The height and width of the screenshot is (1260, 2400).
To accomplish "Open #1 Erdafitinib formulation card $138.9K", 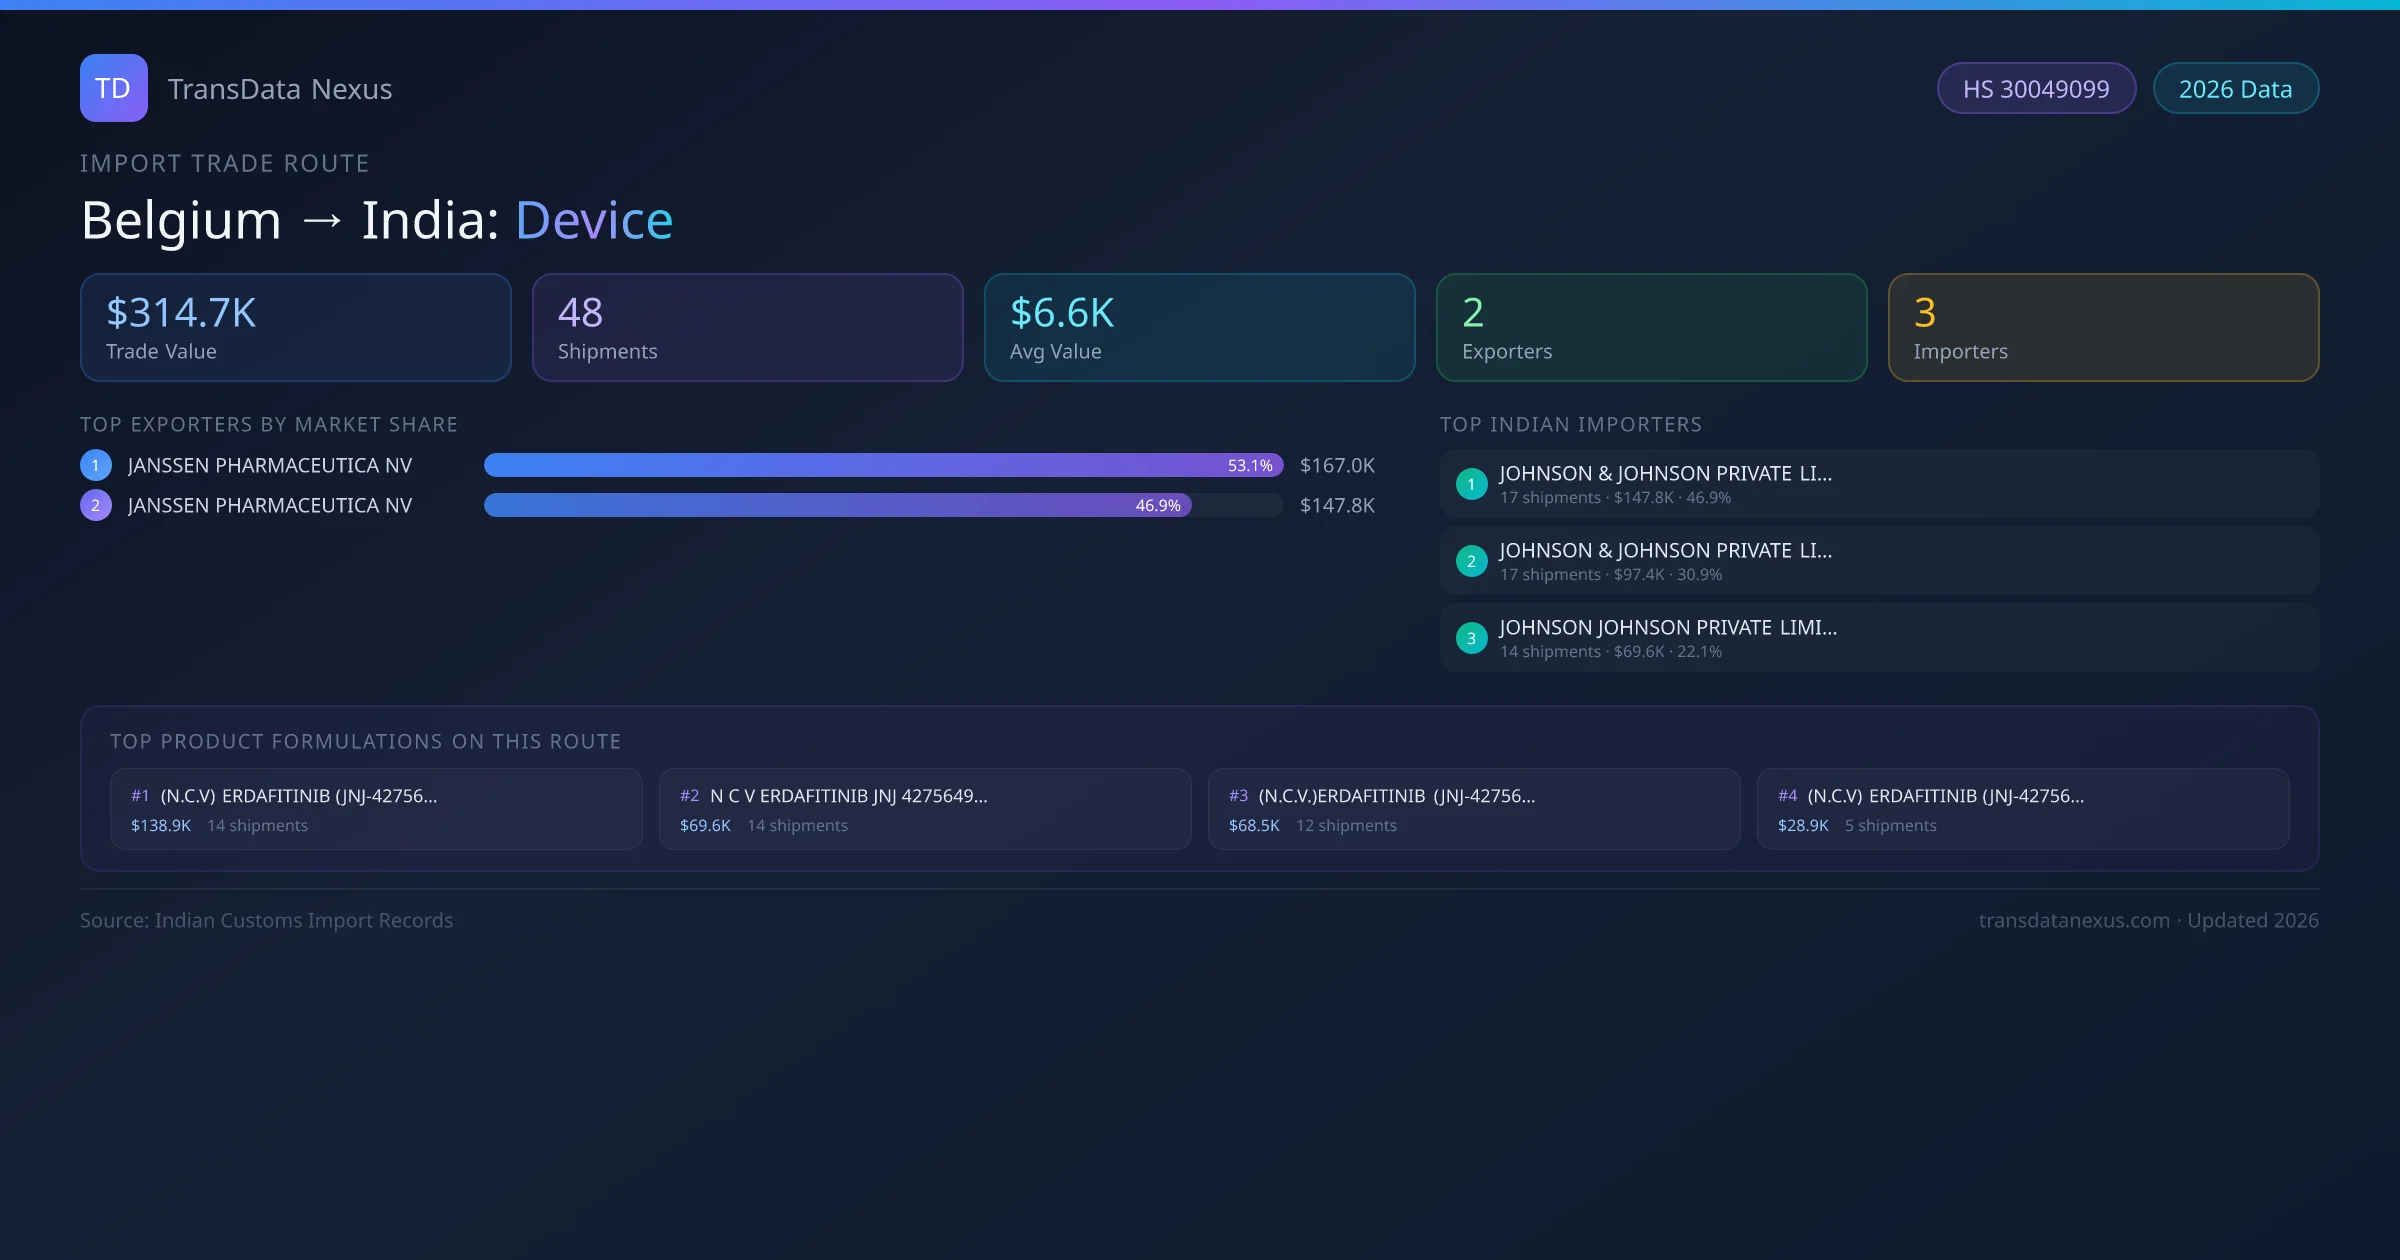I will [x=376, y=809].
